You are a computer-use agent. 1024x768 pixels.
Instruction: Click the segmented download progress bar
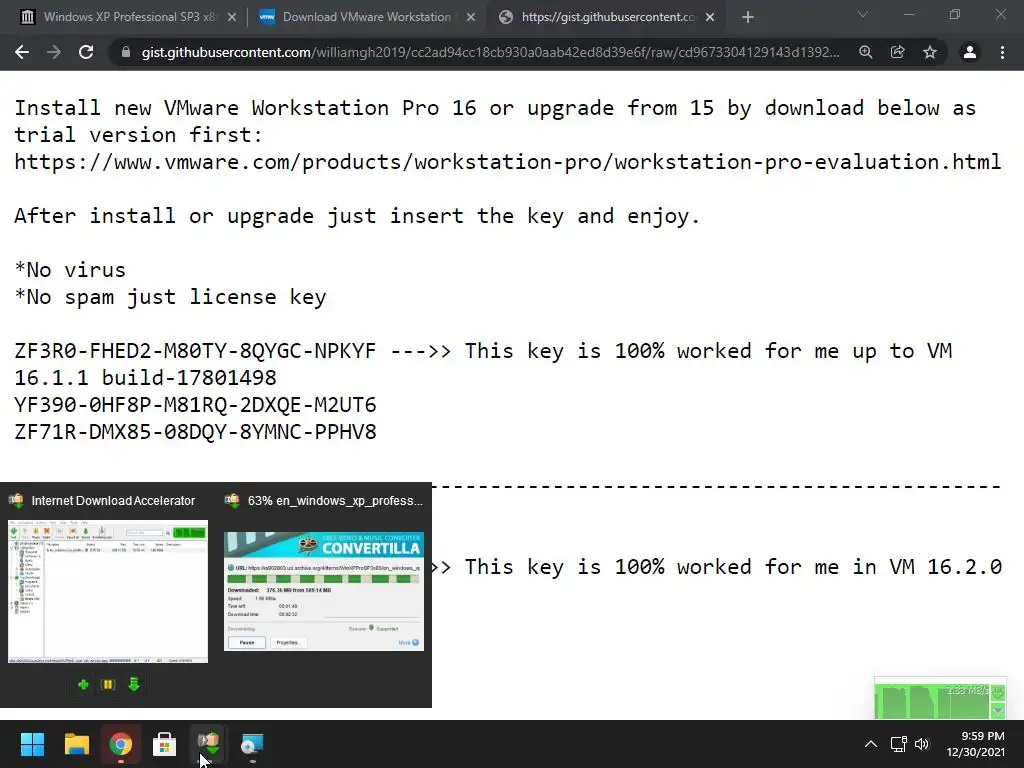point(324,579)
